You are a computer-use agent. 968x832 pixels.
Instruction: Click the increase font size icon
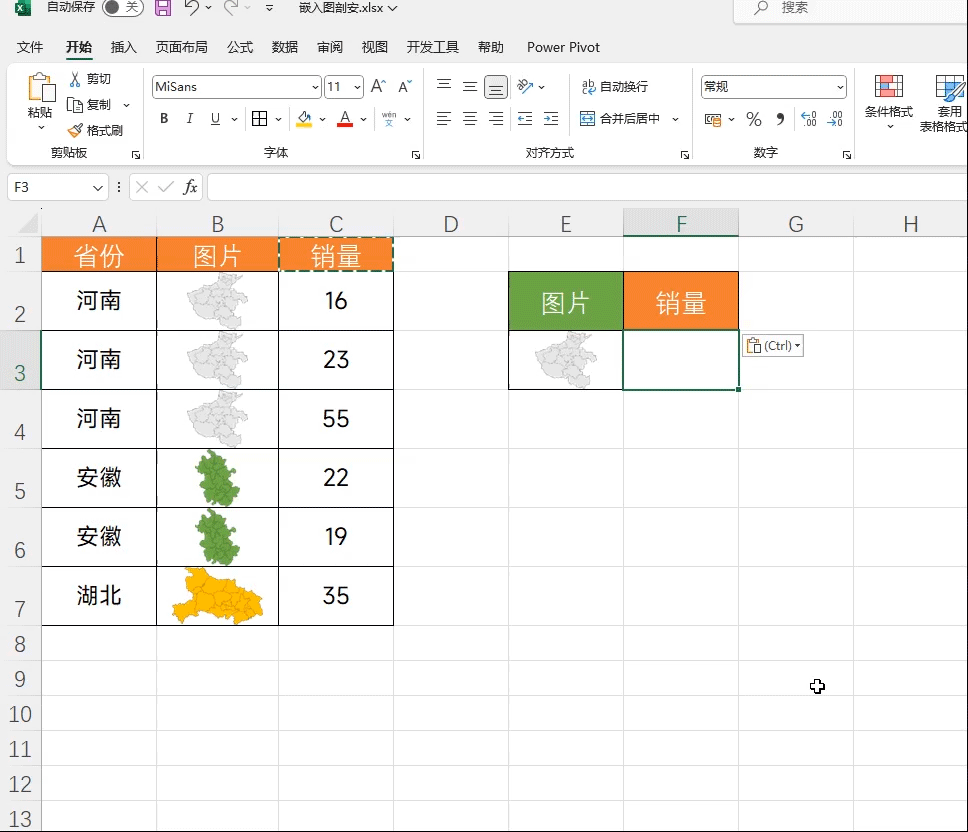[x=378, y=87]
